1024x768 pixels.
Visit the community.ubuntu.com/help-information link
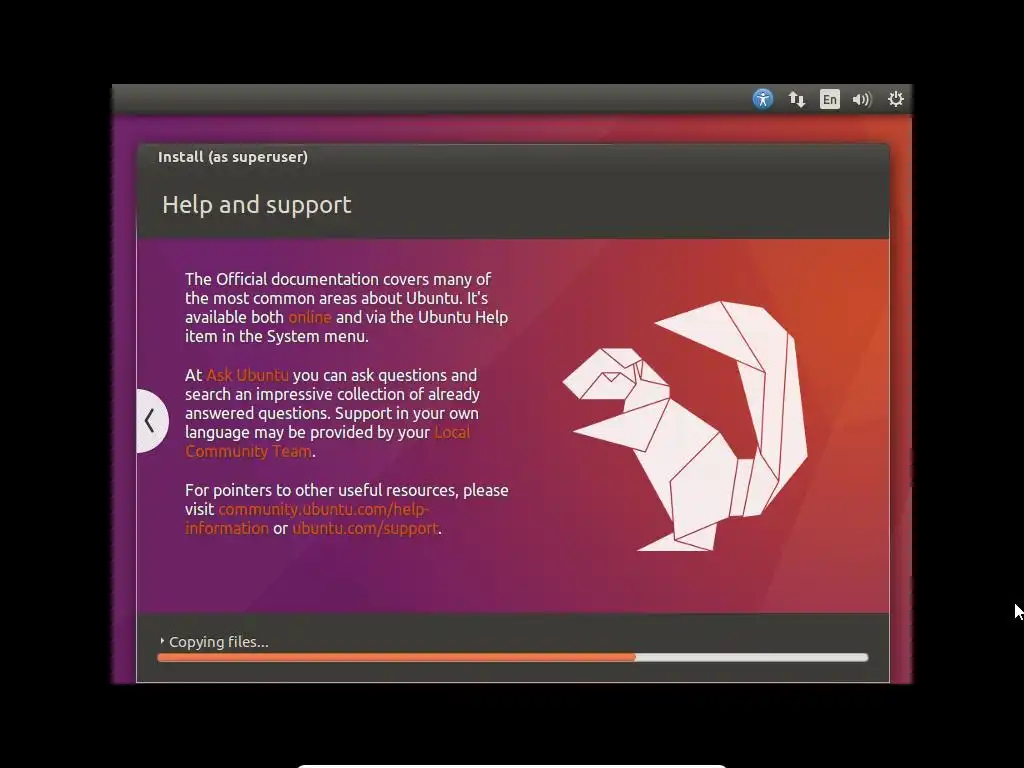coord(307,519)
